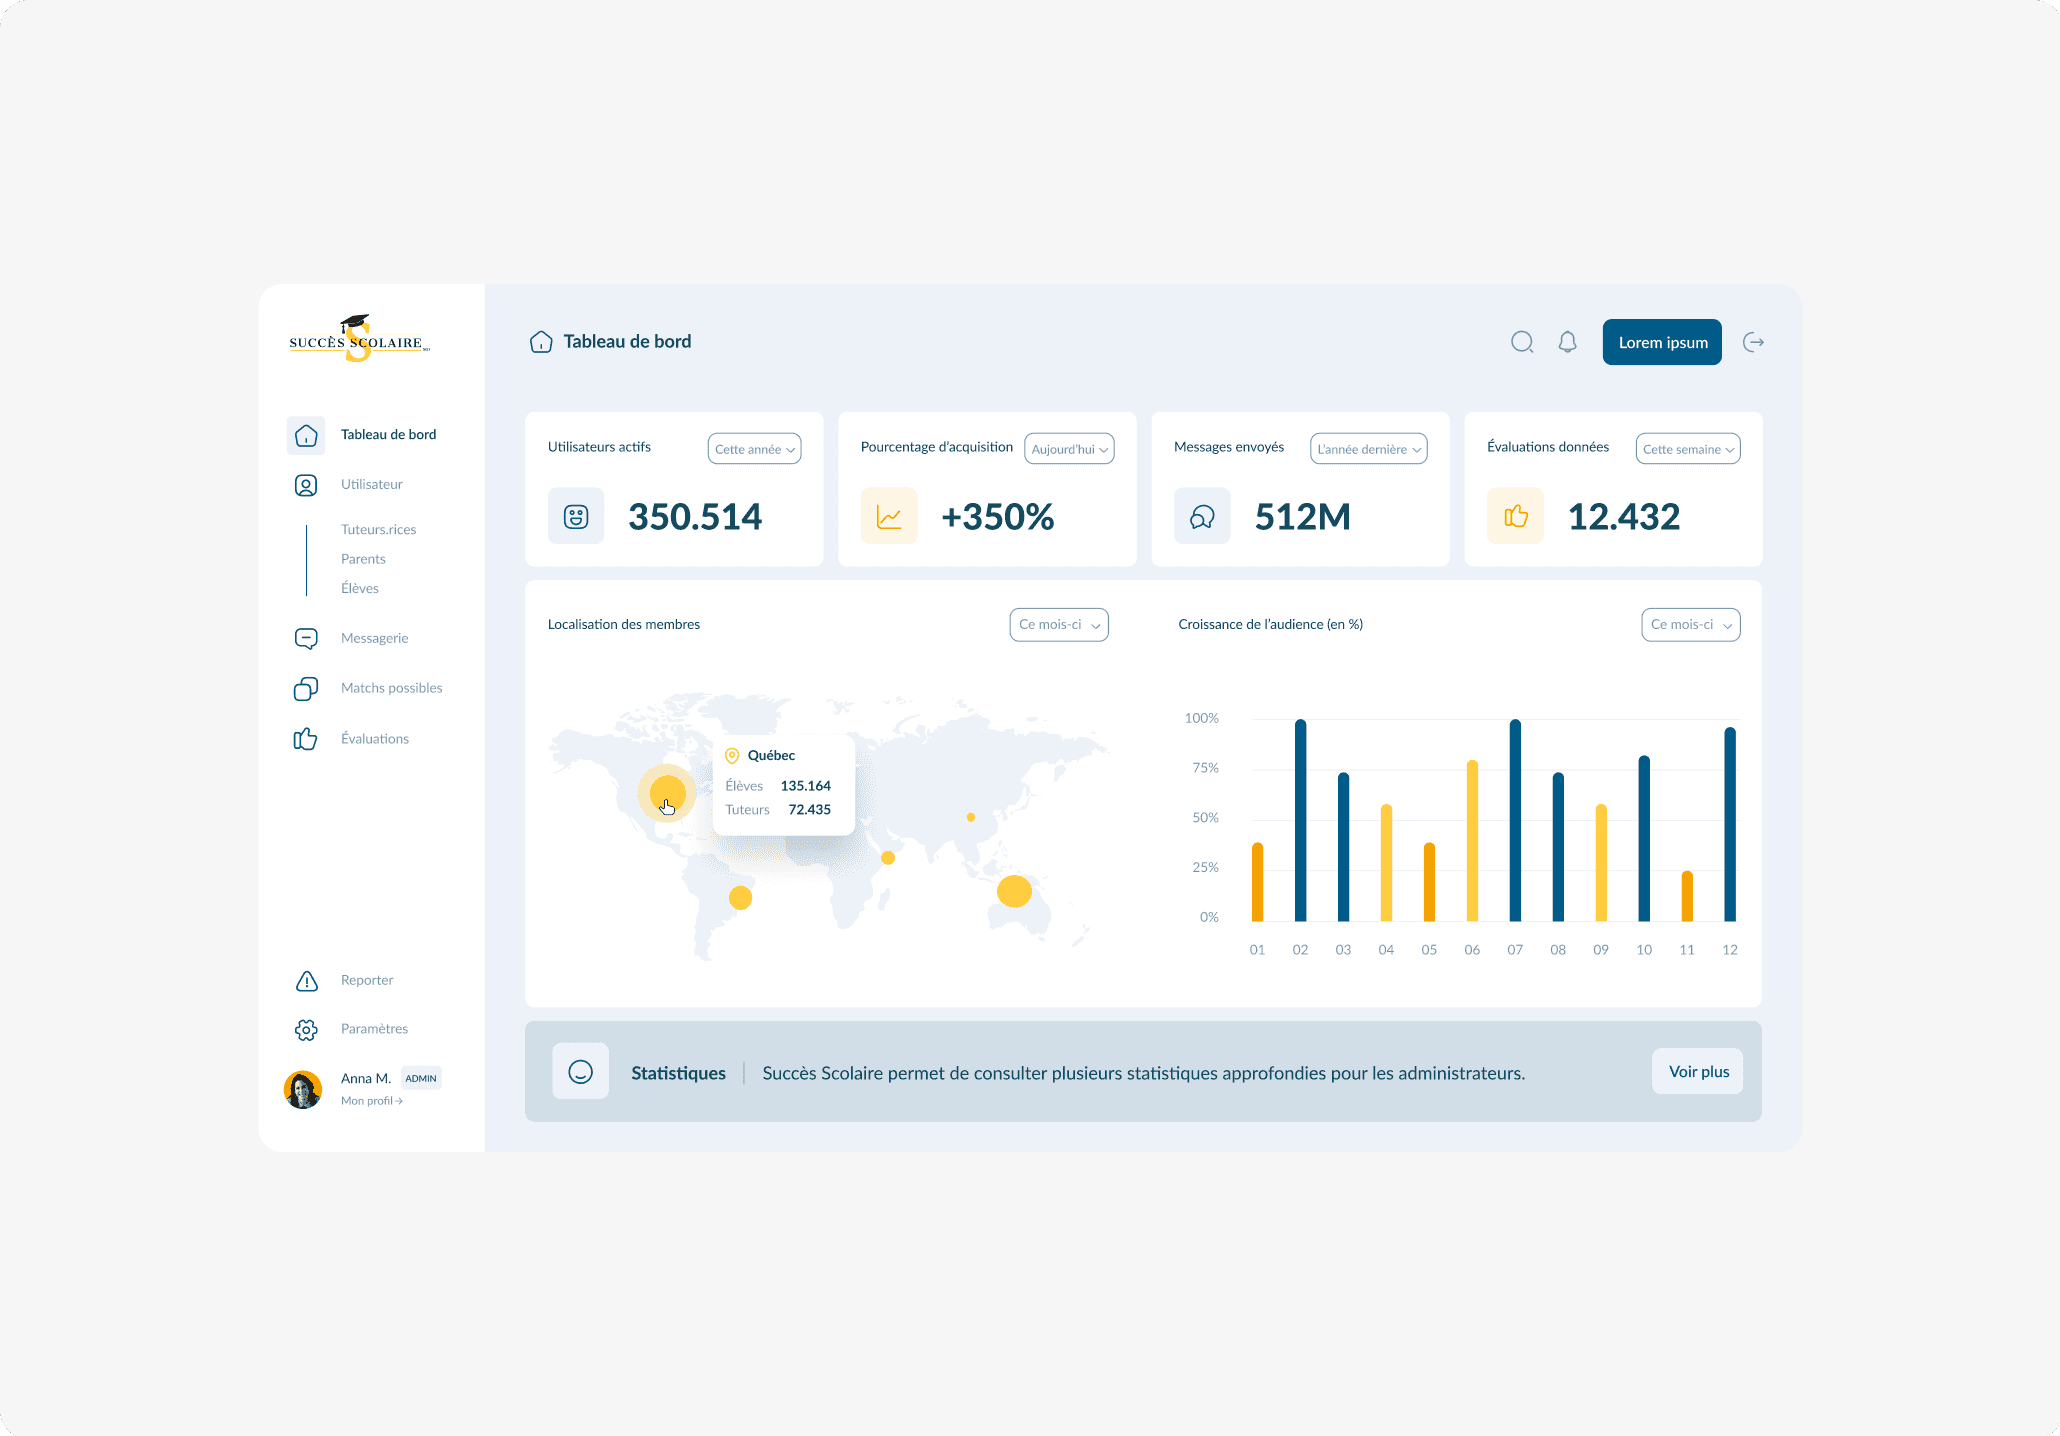Screen dimensions: 2060x1436
Task: Click the Messagerie chat icon
Action: tap(306, 638)
